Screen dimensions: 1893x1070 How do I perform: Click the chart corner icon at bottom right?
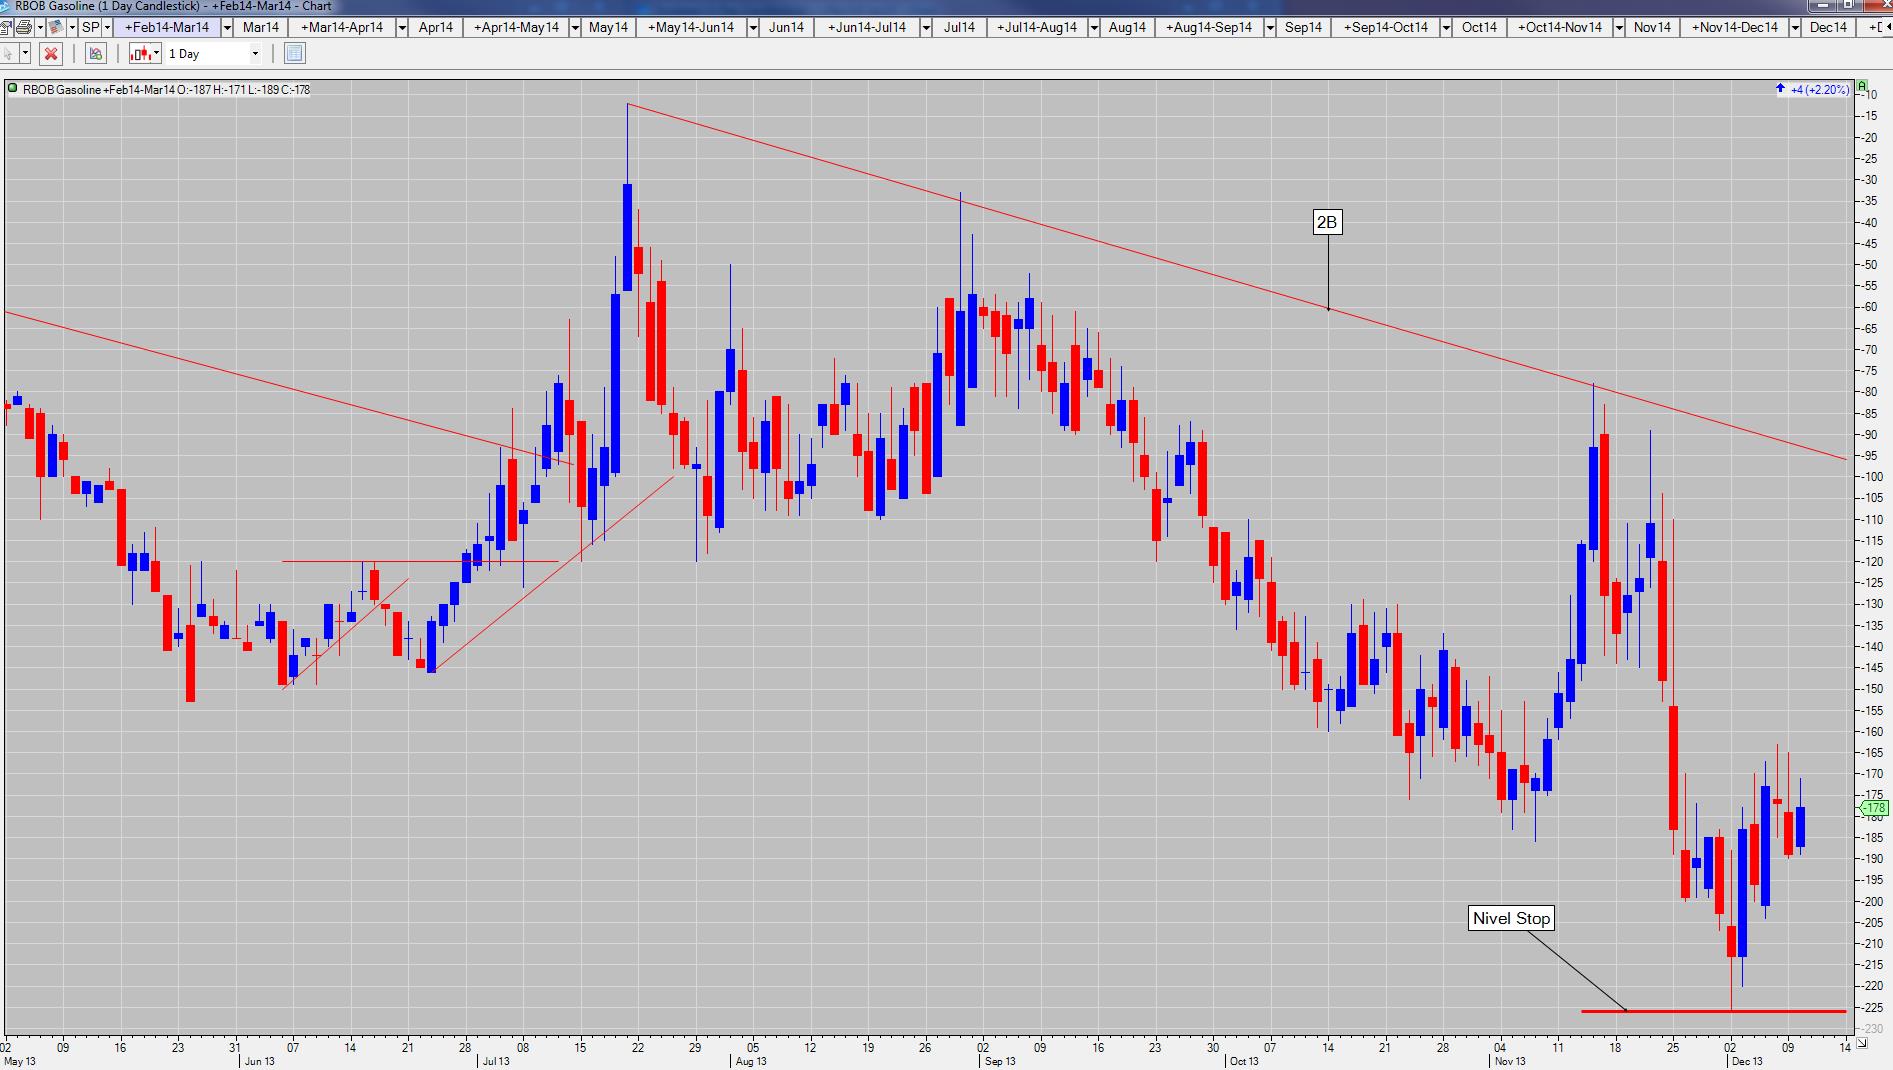click(x=1862, y=1043)
